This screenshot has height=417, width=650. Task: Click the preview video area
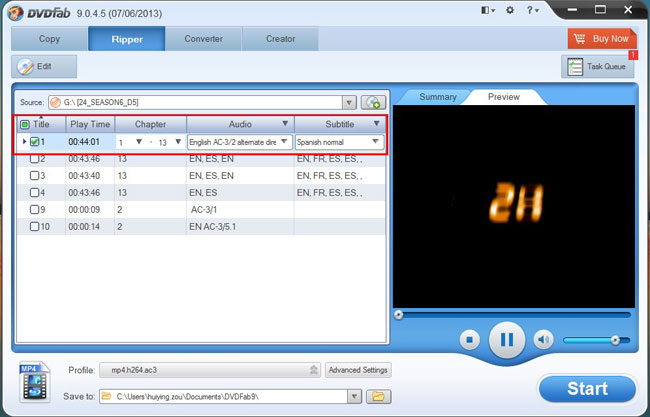514,206
